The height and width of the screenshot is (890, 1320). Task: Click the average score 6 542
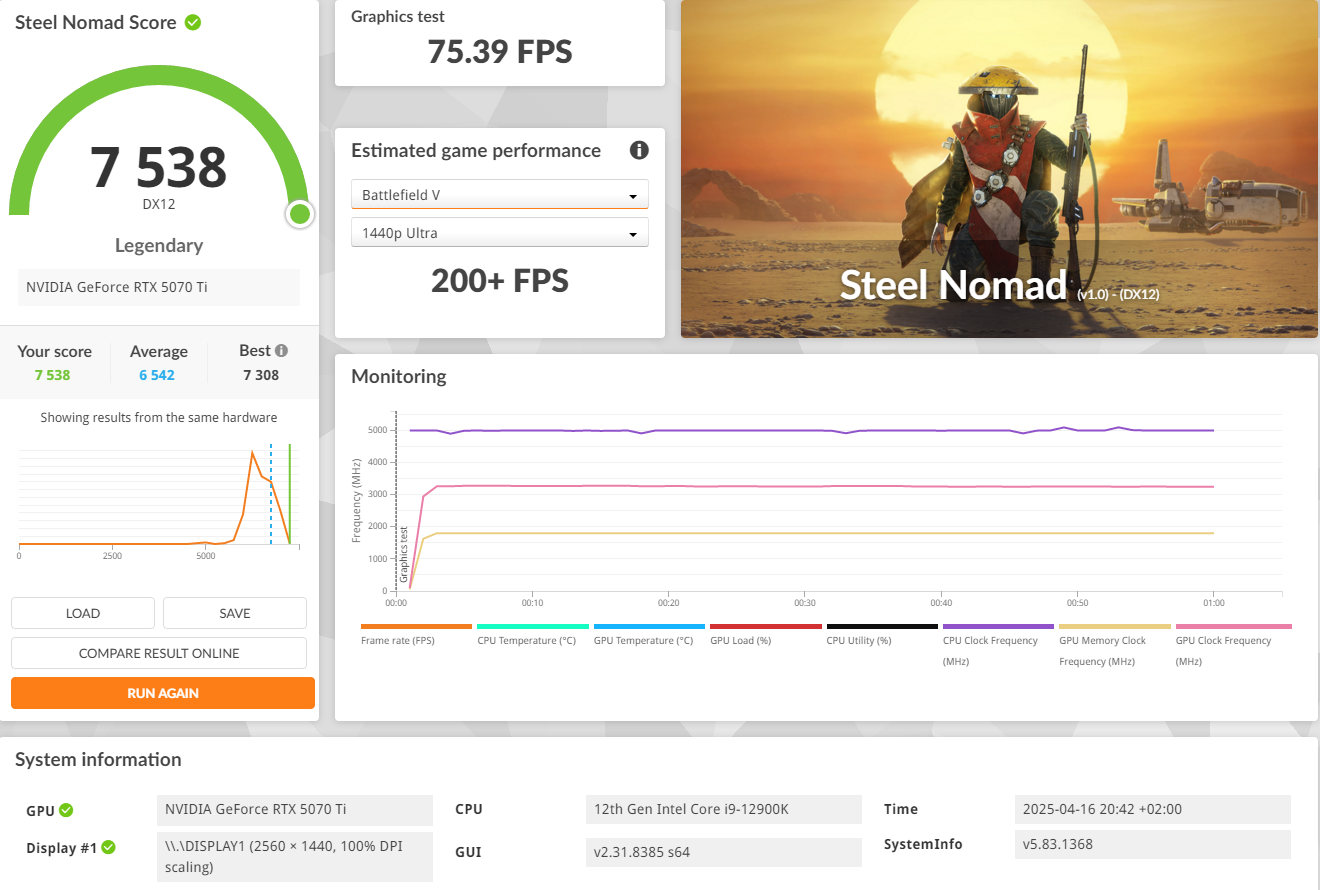[157, 375]
